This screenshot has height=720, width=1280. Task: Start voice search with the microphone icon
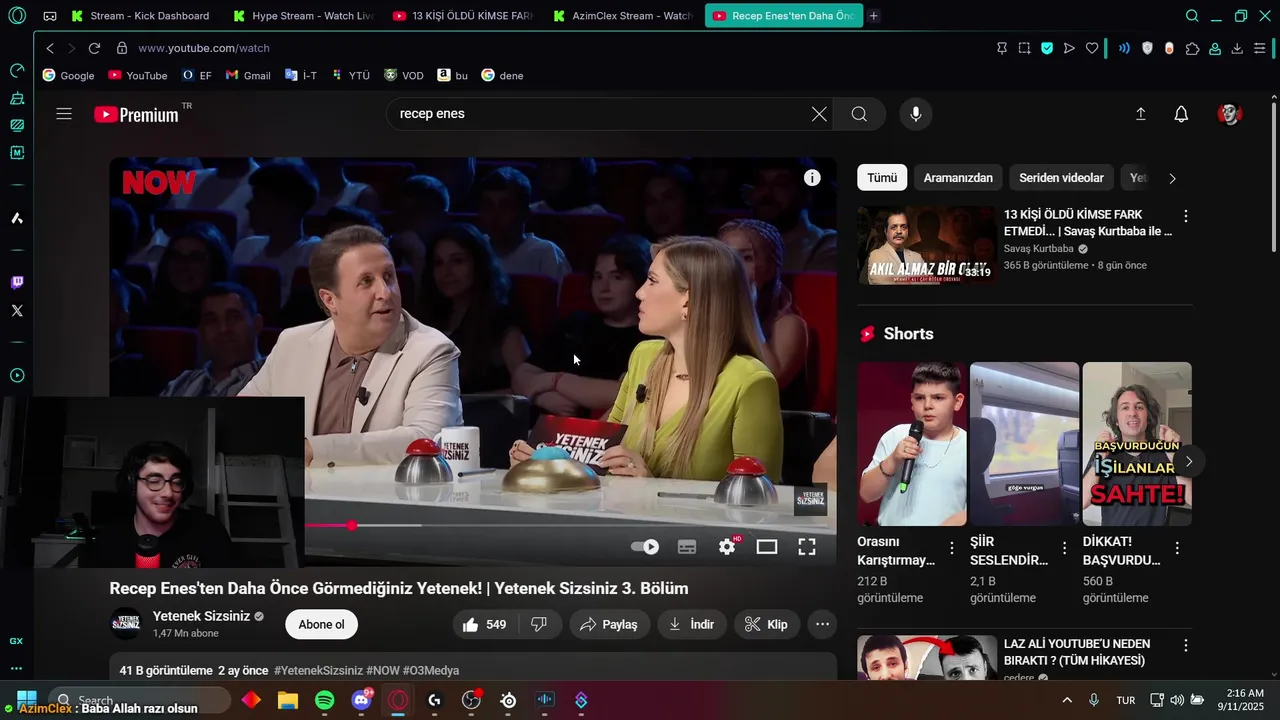click(915, 114)
